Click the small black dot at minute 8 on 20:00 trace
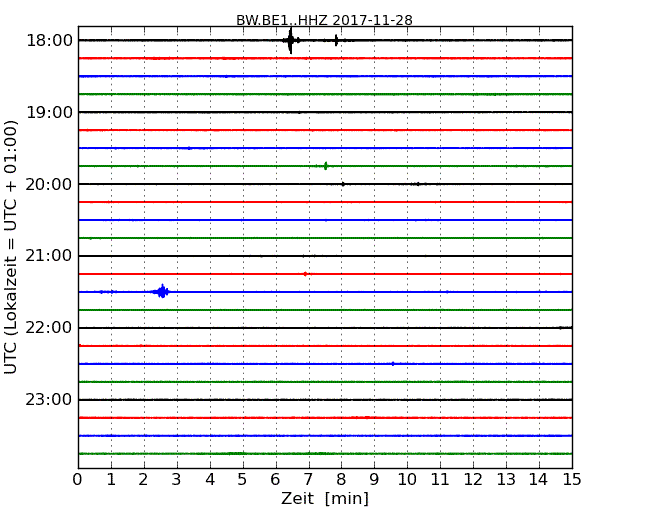The width and height of the screenshot is (650, 520). click(343, 184)
